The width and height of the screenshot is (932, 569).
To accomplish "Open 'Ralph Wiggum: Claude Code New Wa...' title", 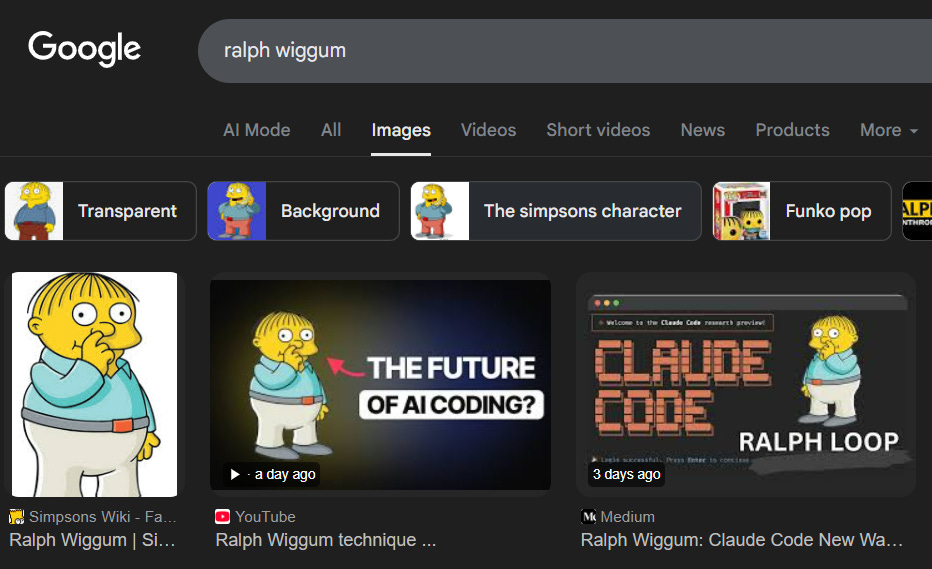I will coord(742,540).
